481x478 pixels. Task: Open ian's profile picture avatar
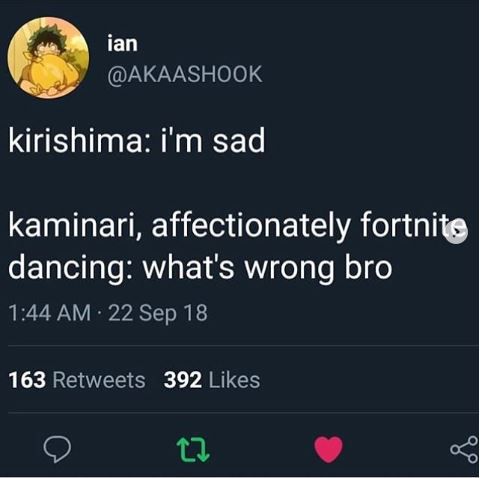click(x=48, y=58)
